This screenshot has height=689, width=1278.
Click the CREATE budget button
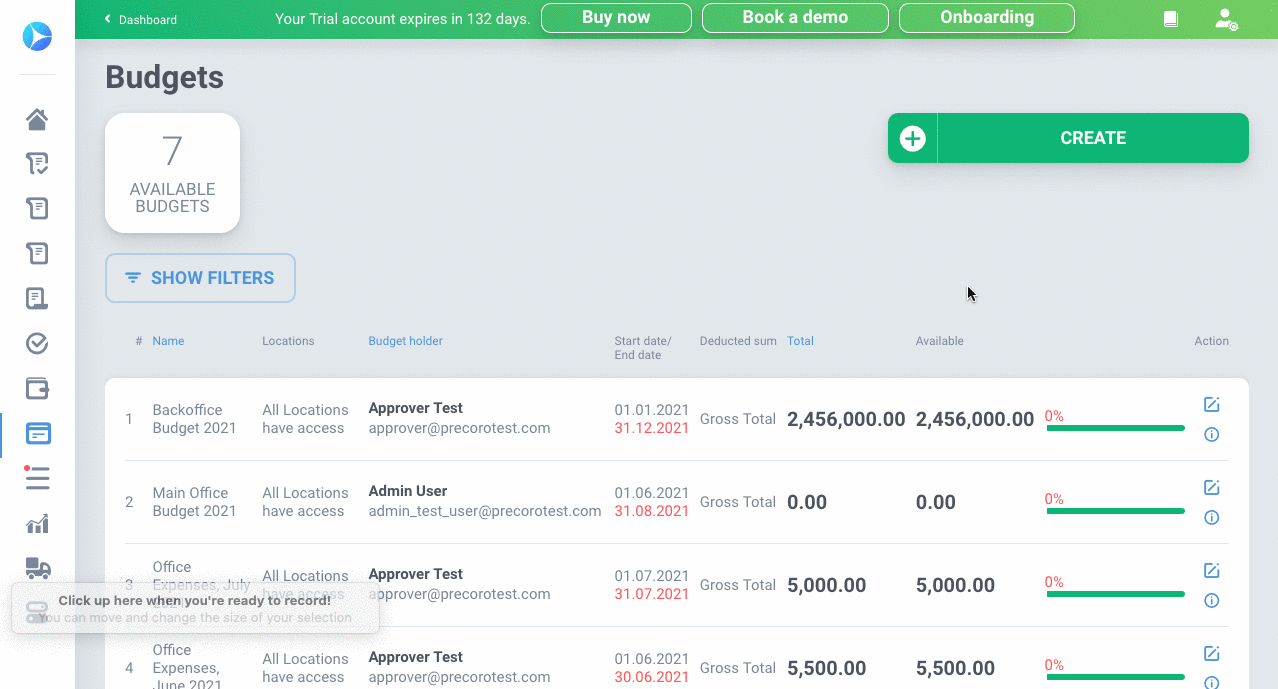(x=1068, y=138)
